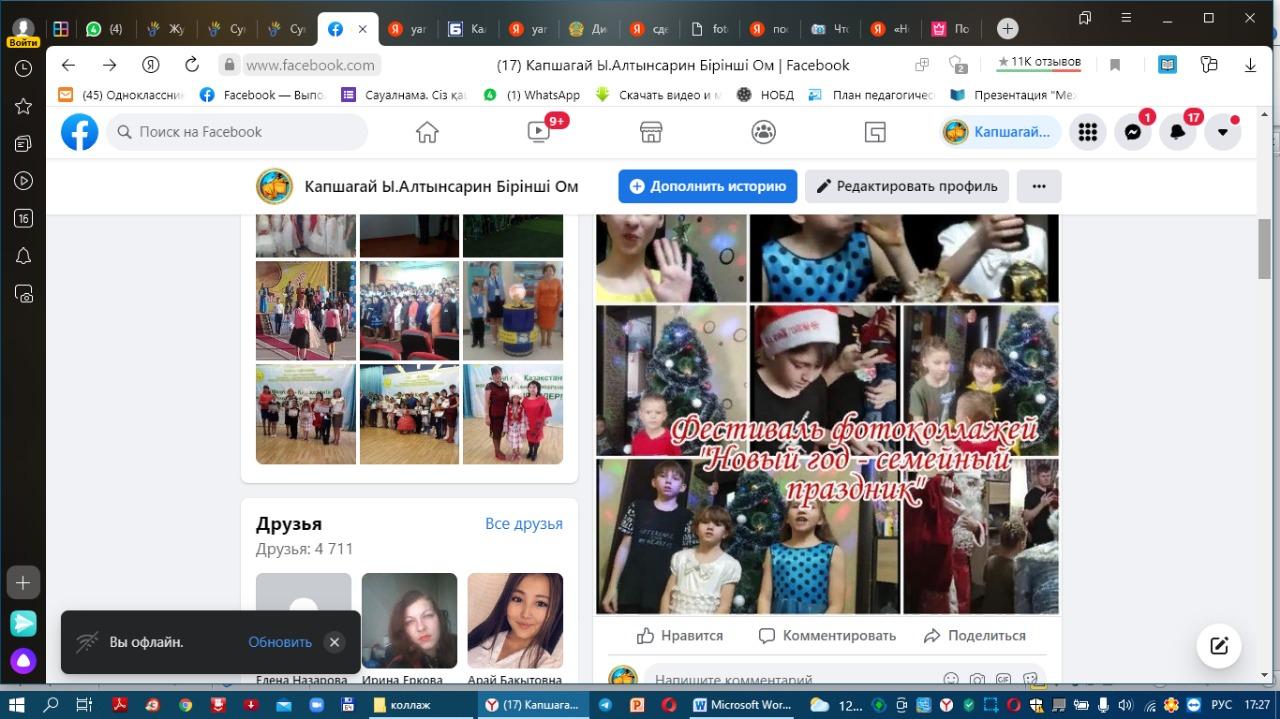Viewport: 1280px width, 719px height.
Task: Open the Facebook apps grid menu
Action: tap(1087, 132)
